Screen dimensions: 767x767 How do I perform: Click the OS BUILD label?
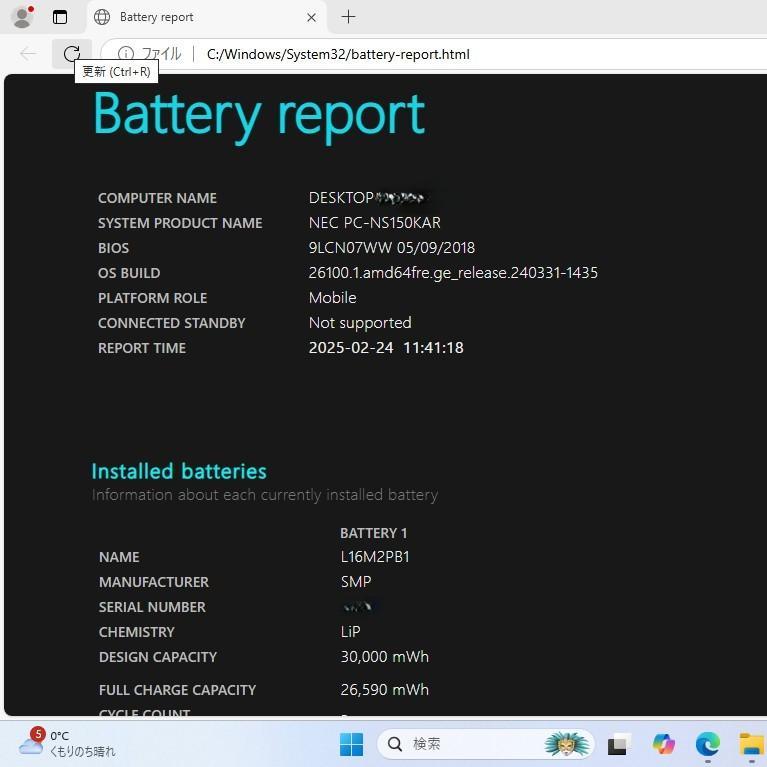point(129,273)
